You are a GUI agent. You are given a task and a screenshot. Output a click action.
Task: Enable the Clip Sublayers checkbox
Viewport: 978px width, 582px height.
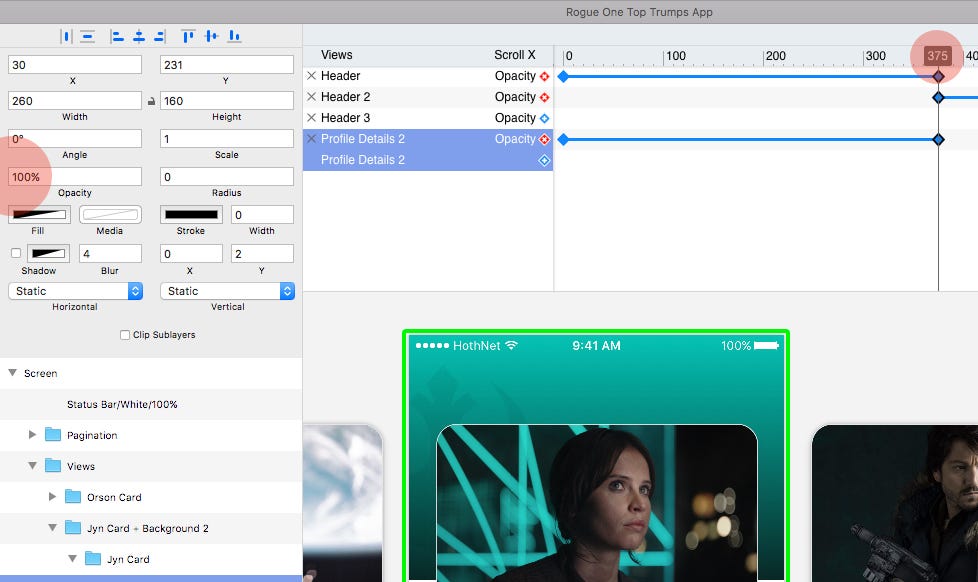click(x=125, y=335)
